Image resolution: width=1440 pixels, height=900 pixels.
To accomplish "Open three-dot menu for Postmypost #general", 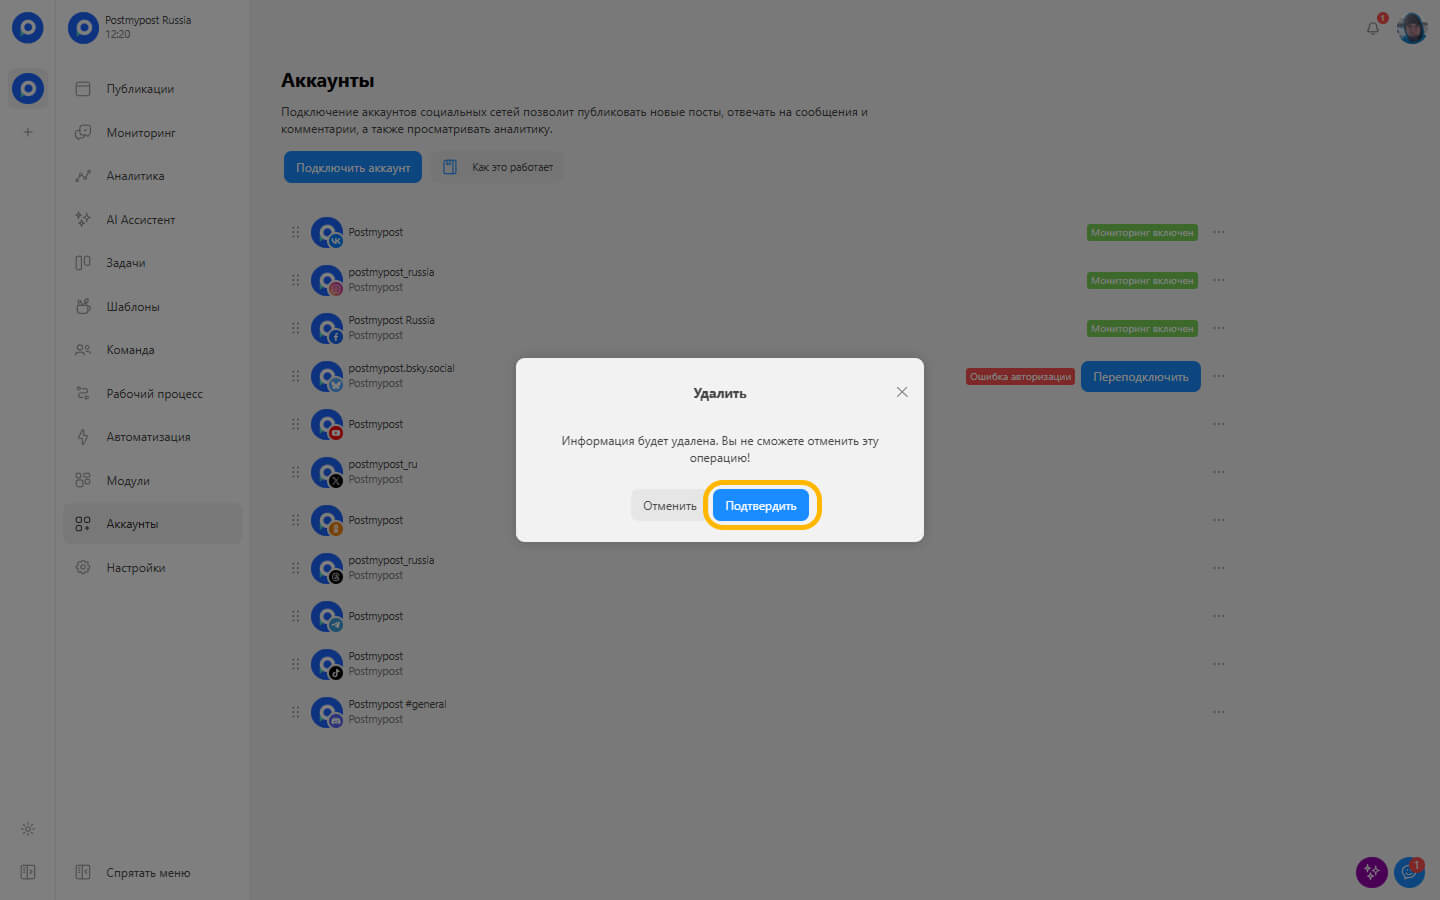I will (1218, 712).
